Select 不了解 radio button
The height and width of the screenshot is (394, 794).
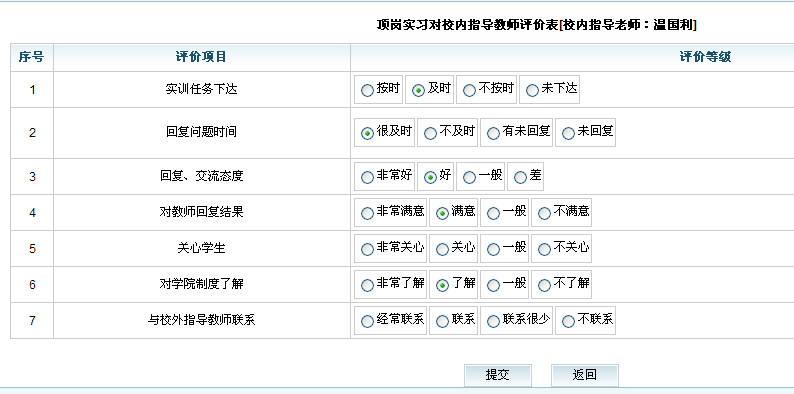(x=544, y=286)
